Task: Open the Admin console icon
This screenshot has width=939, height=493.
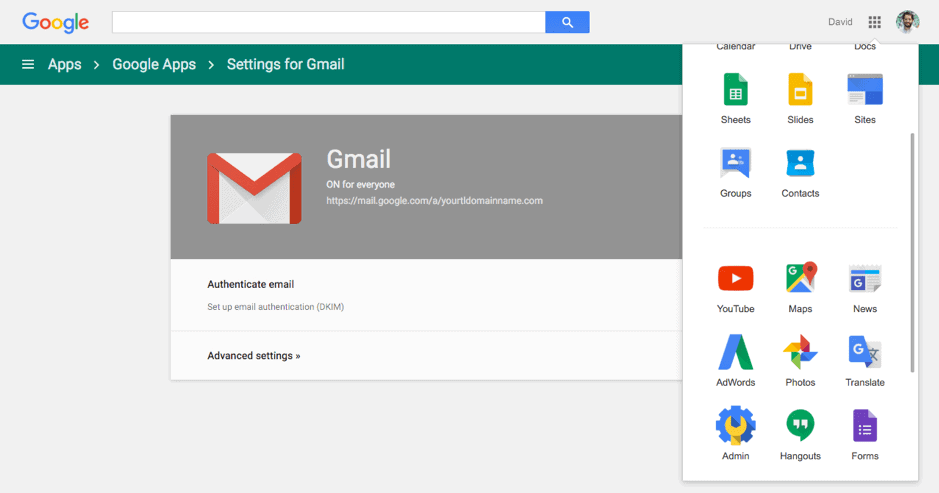Action: 735,426
